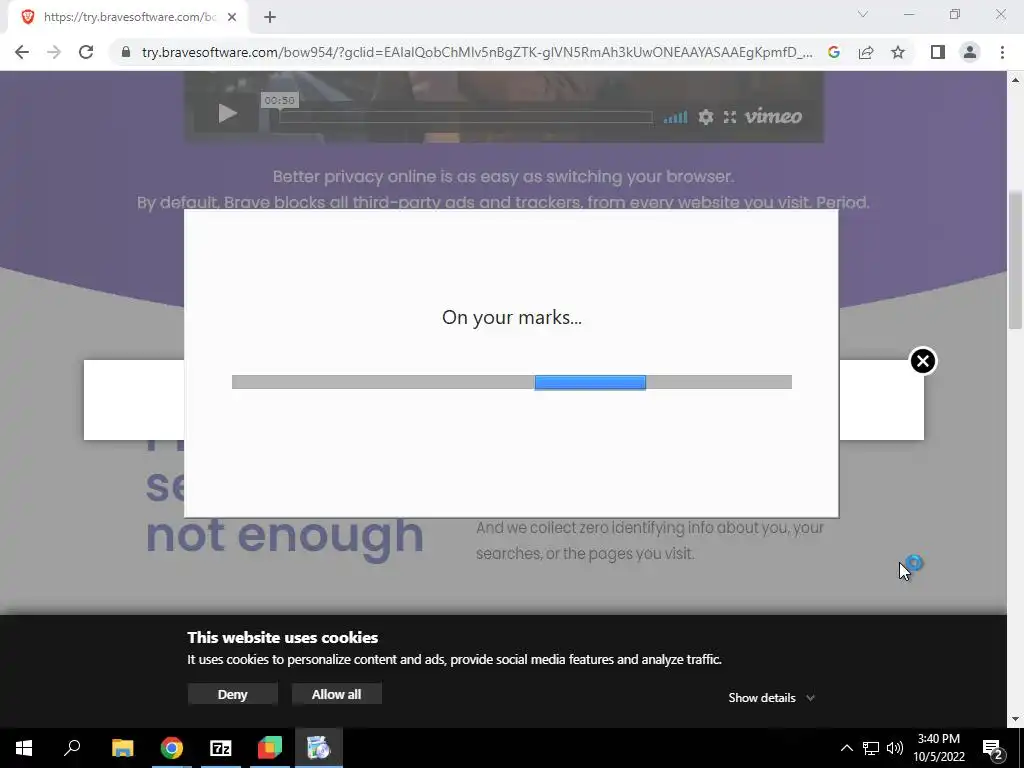This screenshot has height=768, width=1024.
Task: Close the popup with the black X
Action: tap(923, 360)
